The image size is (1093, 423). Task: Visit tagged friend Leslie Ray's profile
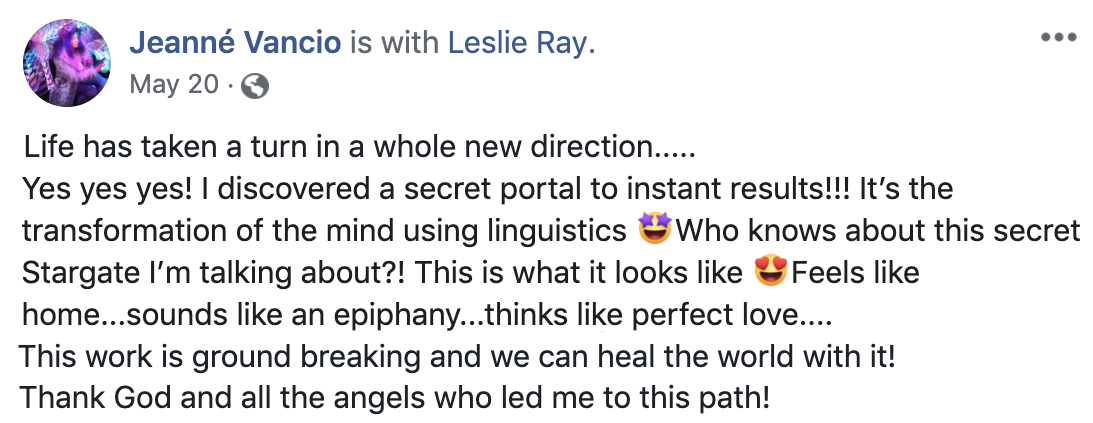coord(517,42)
